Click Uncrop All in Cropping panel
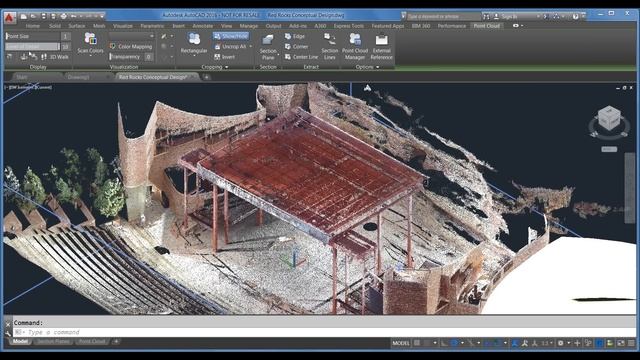Image resolution: width=640 pixels, height=360 pixels. (x=231, y=47)
